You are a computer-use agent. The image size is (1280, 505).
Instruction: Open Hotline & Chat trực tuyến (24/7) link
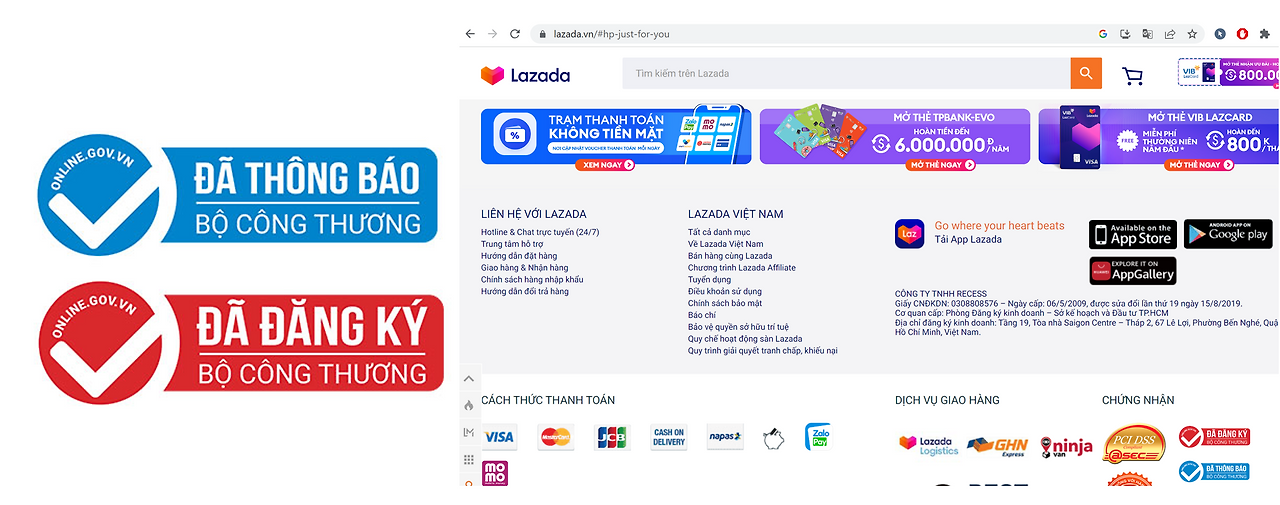pyautogui.click(x=540, y=232)
